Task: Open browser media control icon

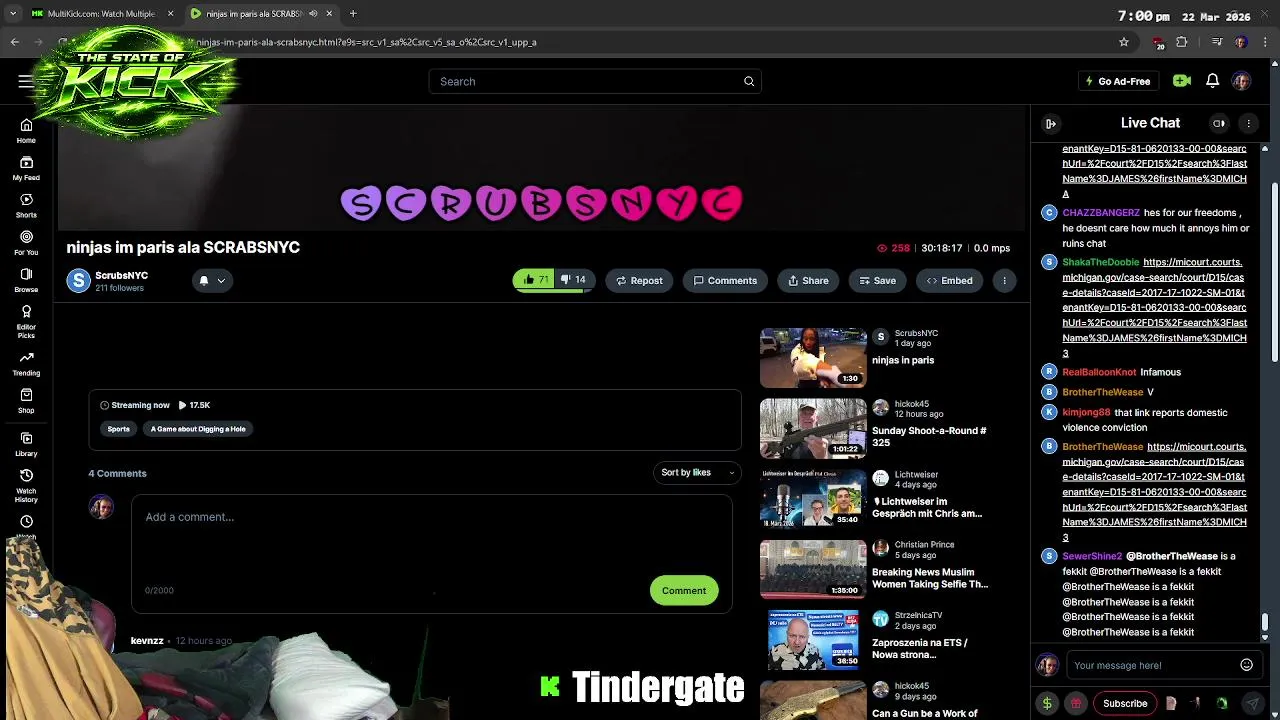Action: 1217,42
